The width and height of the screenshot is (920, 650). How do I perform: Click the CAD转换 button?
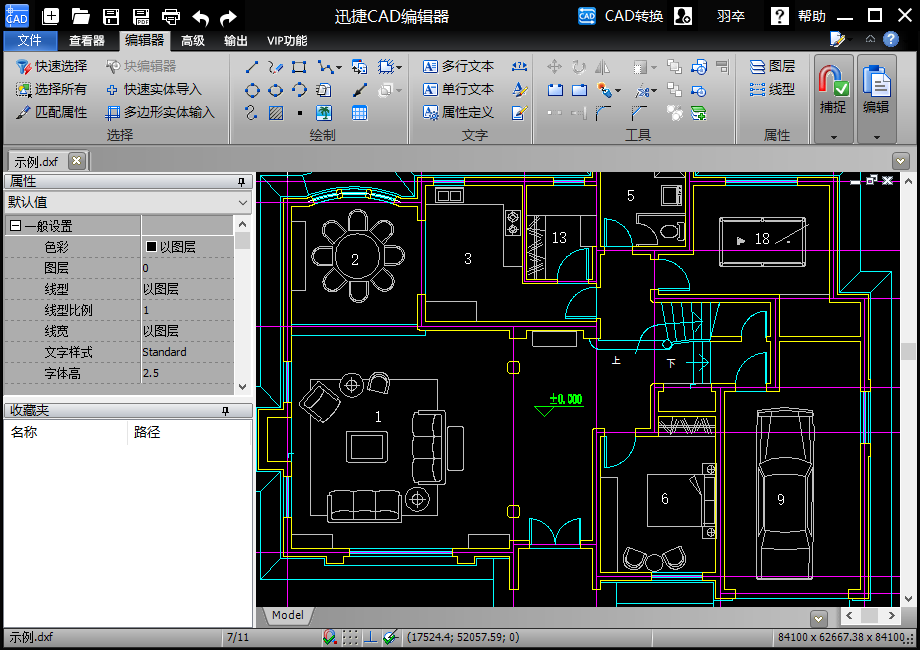point(621,16)
